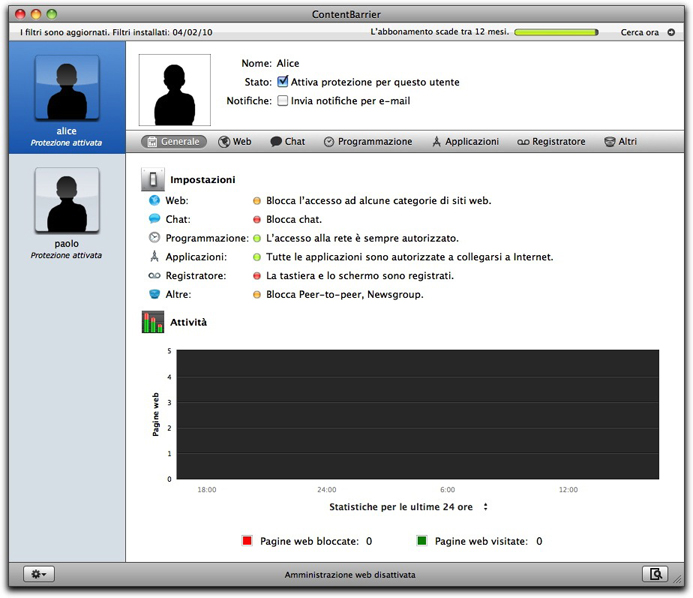Click 'Protezione attivata' under paolo
This screenshot has height=598, width=693.
66,255
